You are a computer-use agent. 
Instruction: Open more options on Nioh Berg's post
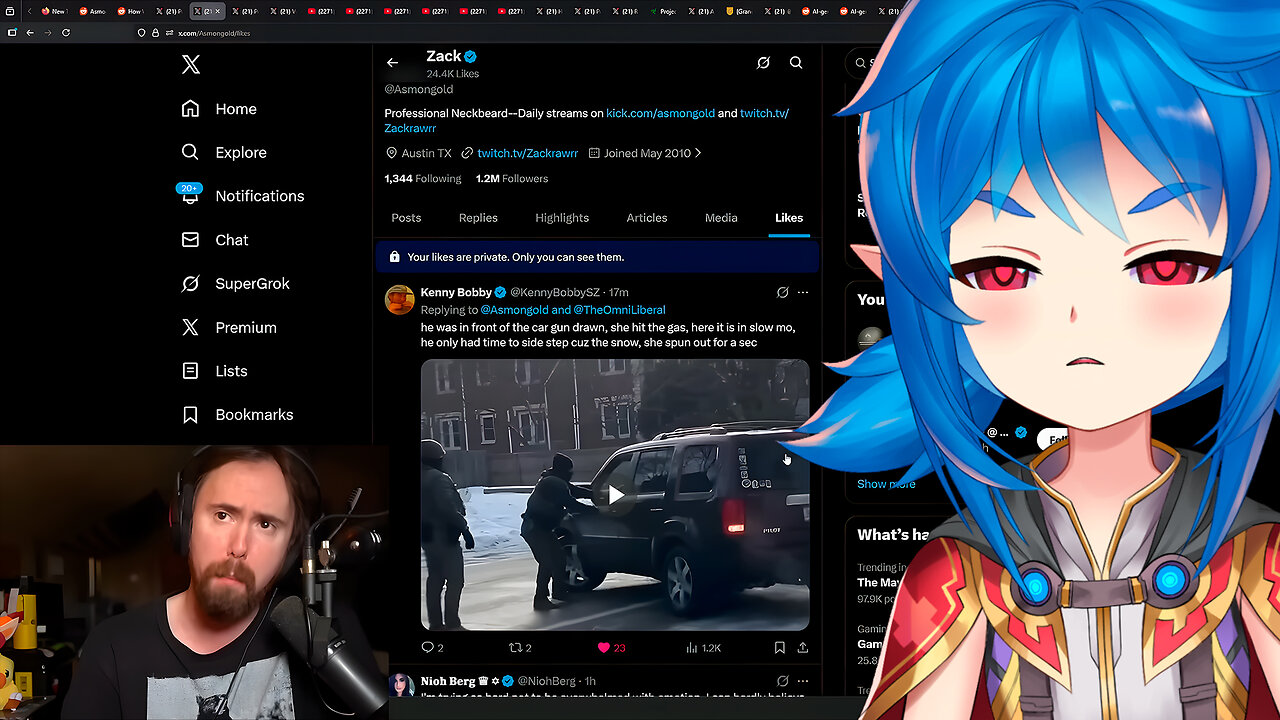(x=803, y=681)
